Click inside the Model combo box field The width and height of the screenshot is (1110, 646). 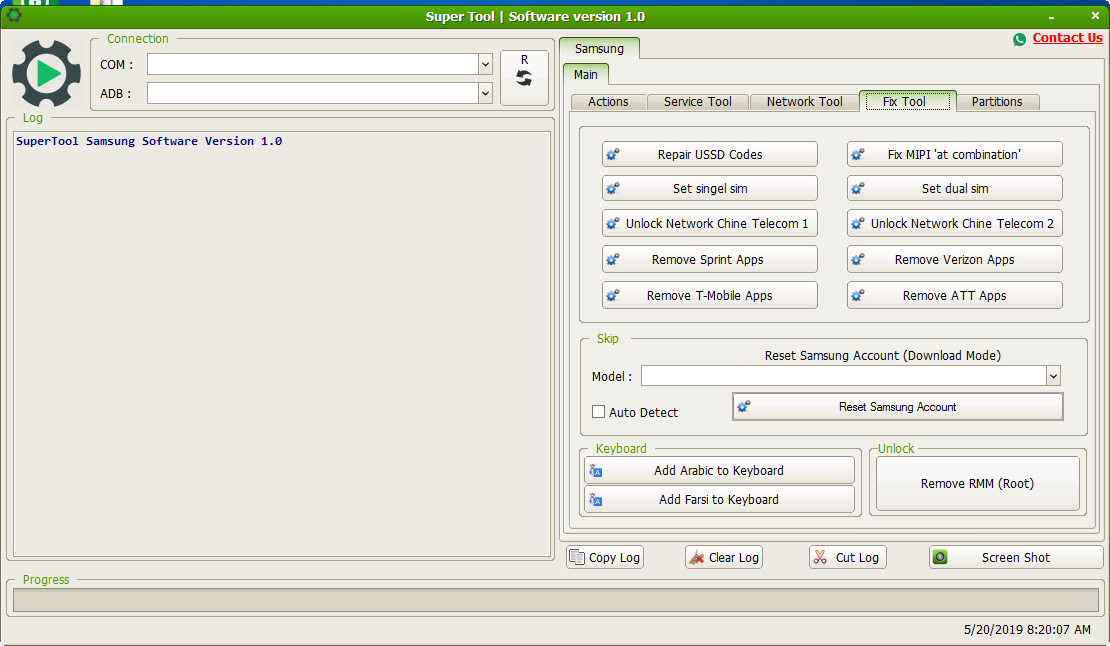[x=844, y=376]
